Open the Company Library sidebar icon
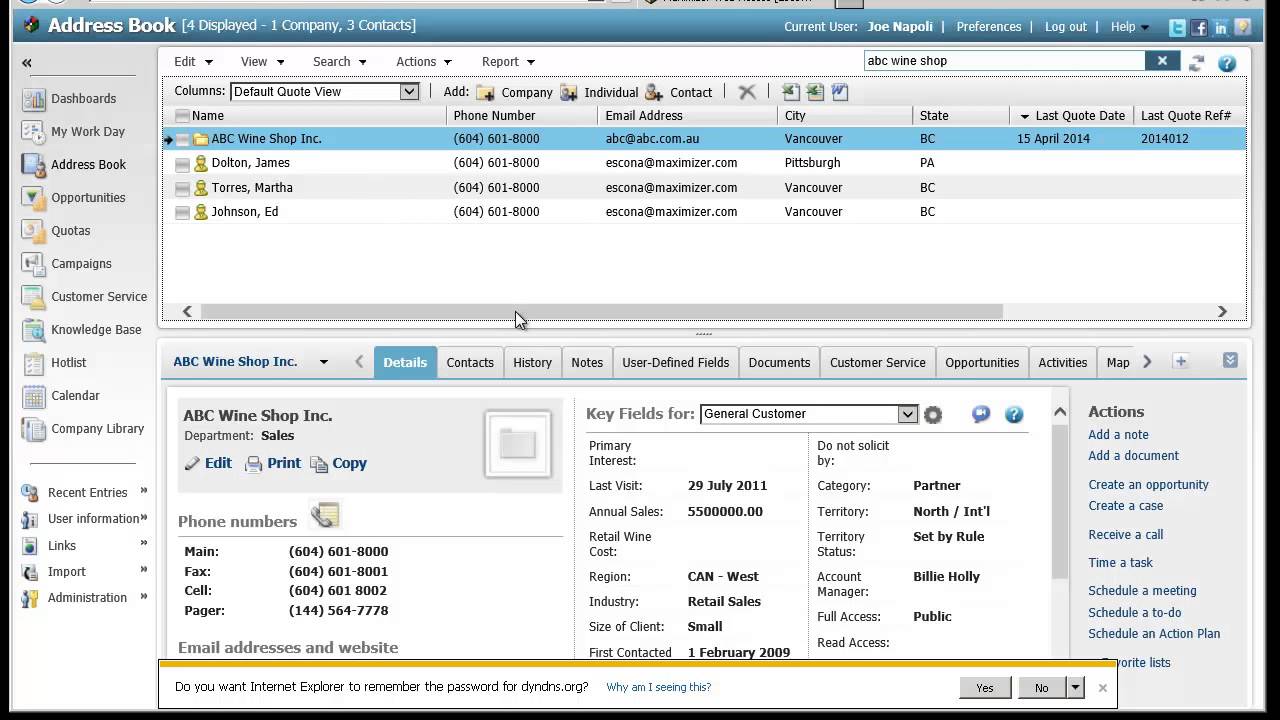1280x720 pixels. click(34, 429)
